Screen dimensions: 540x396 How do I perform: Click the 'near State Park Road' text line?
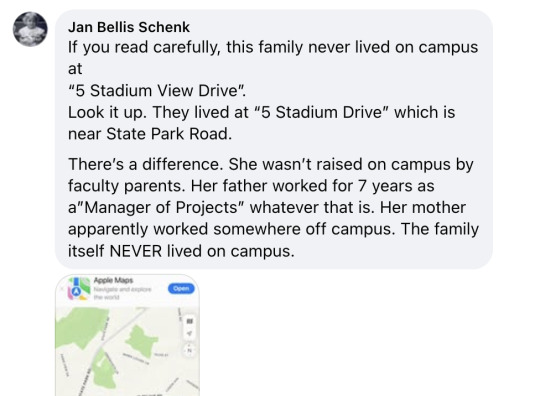click(150, 134)
